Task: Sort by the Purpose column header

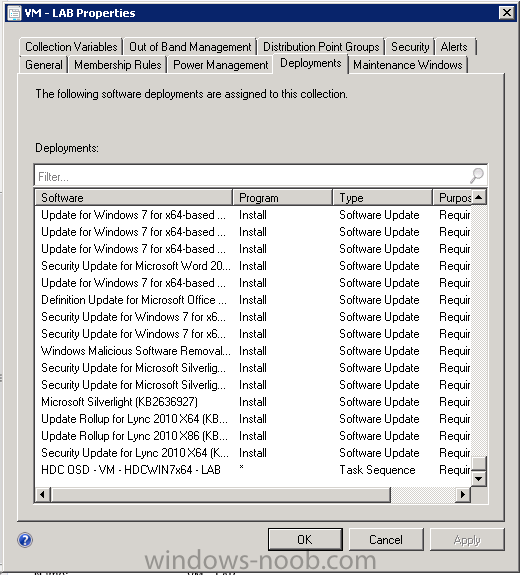Action: click(452, 198)
